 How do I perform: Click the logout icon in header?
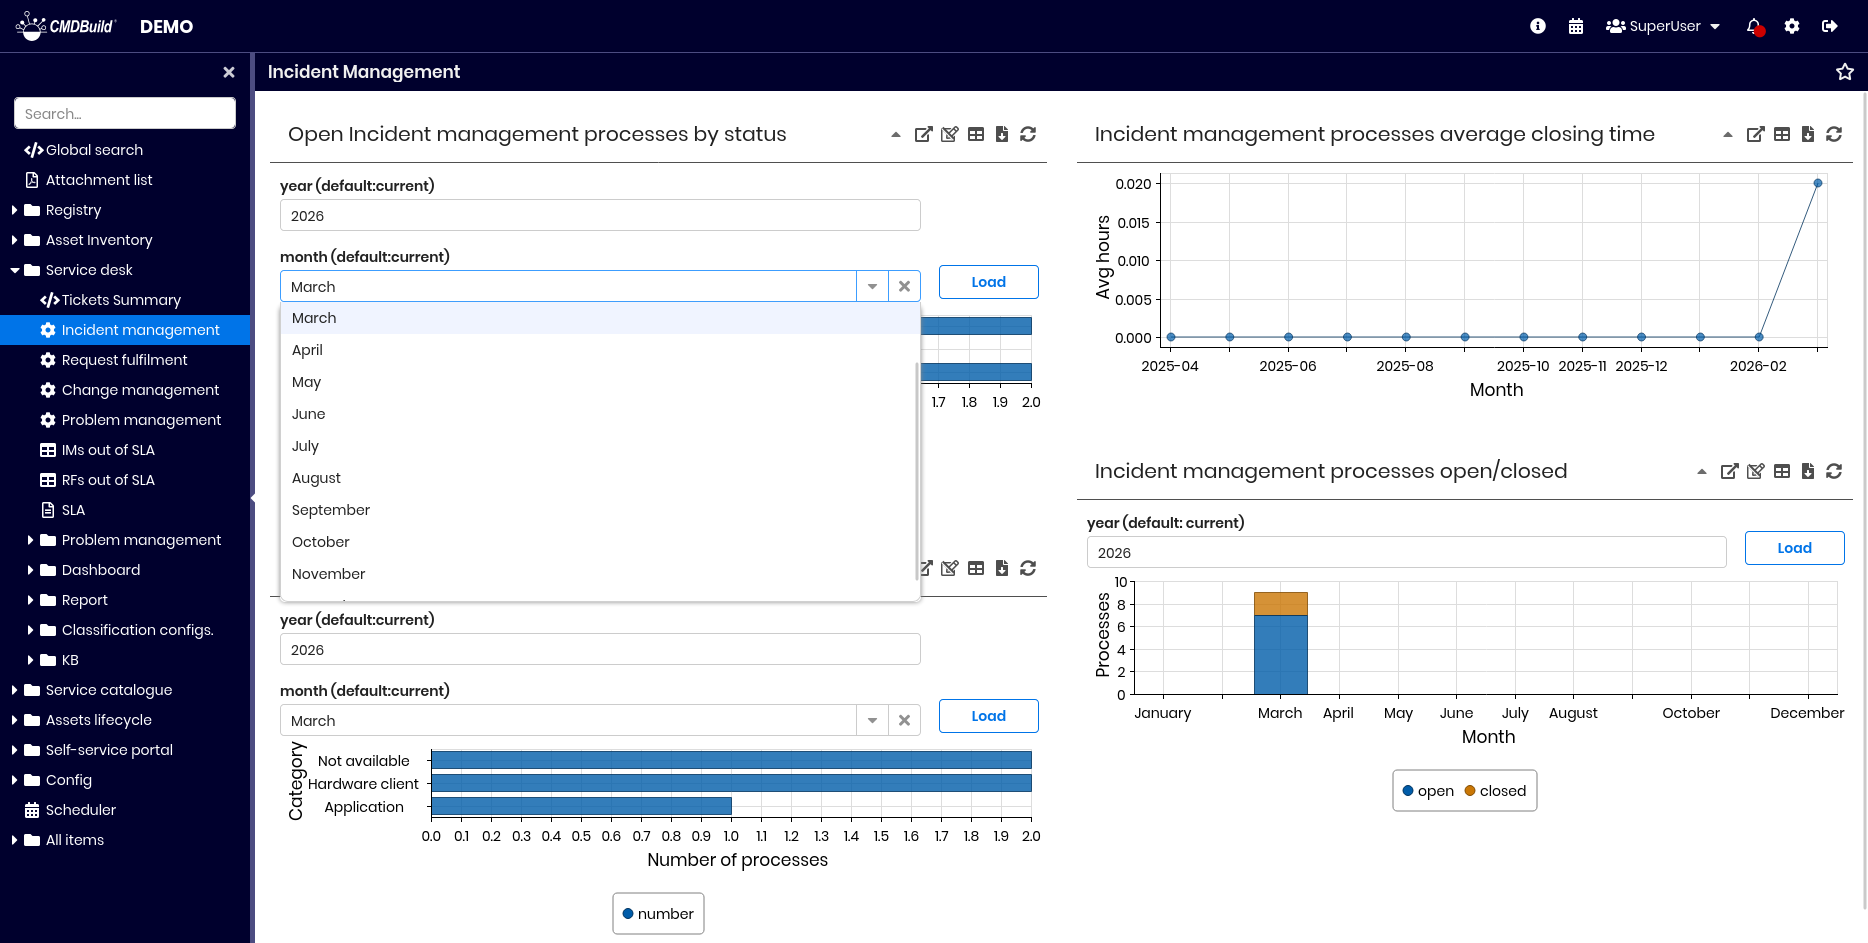tap(1829, 26)
